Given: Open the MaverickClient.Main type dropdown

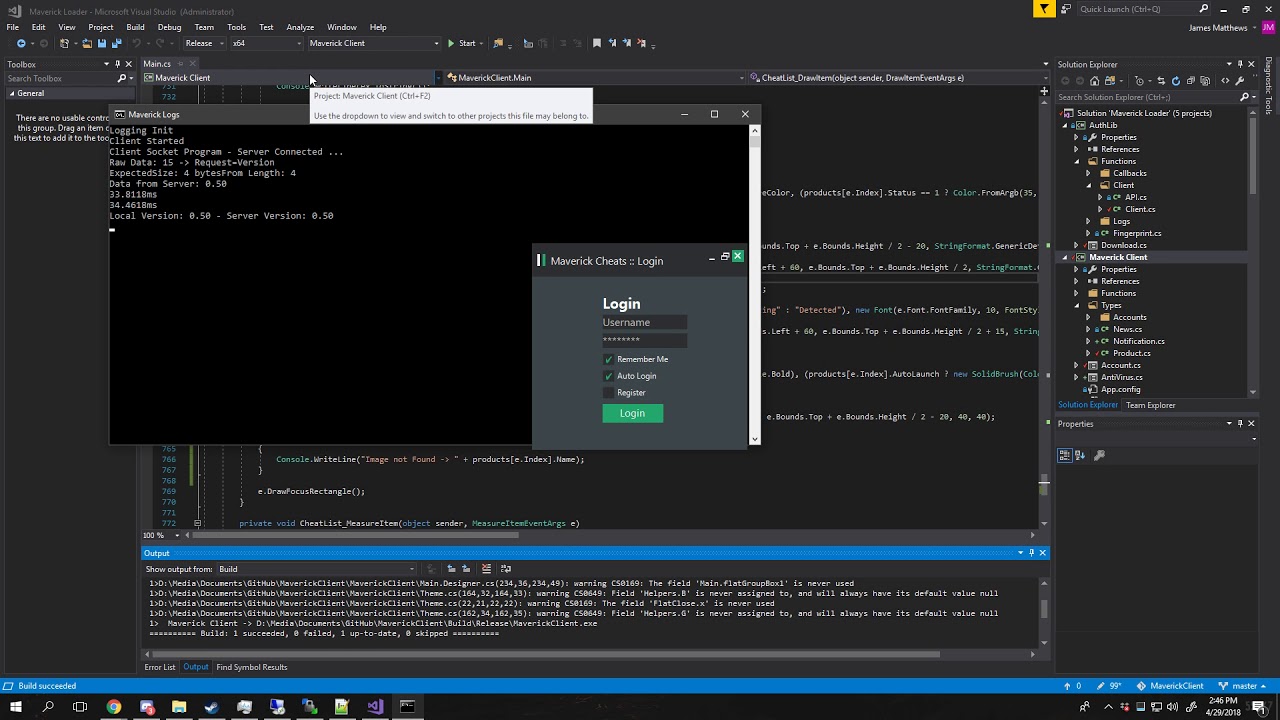Looking at the screenshot, I should [x=595, y=78].
